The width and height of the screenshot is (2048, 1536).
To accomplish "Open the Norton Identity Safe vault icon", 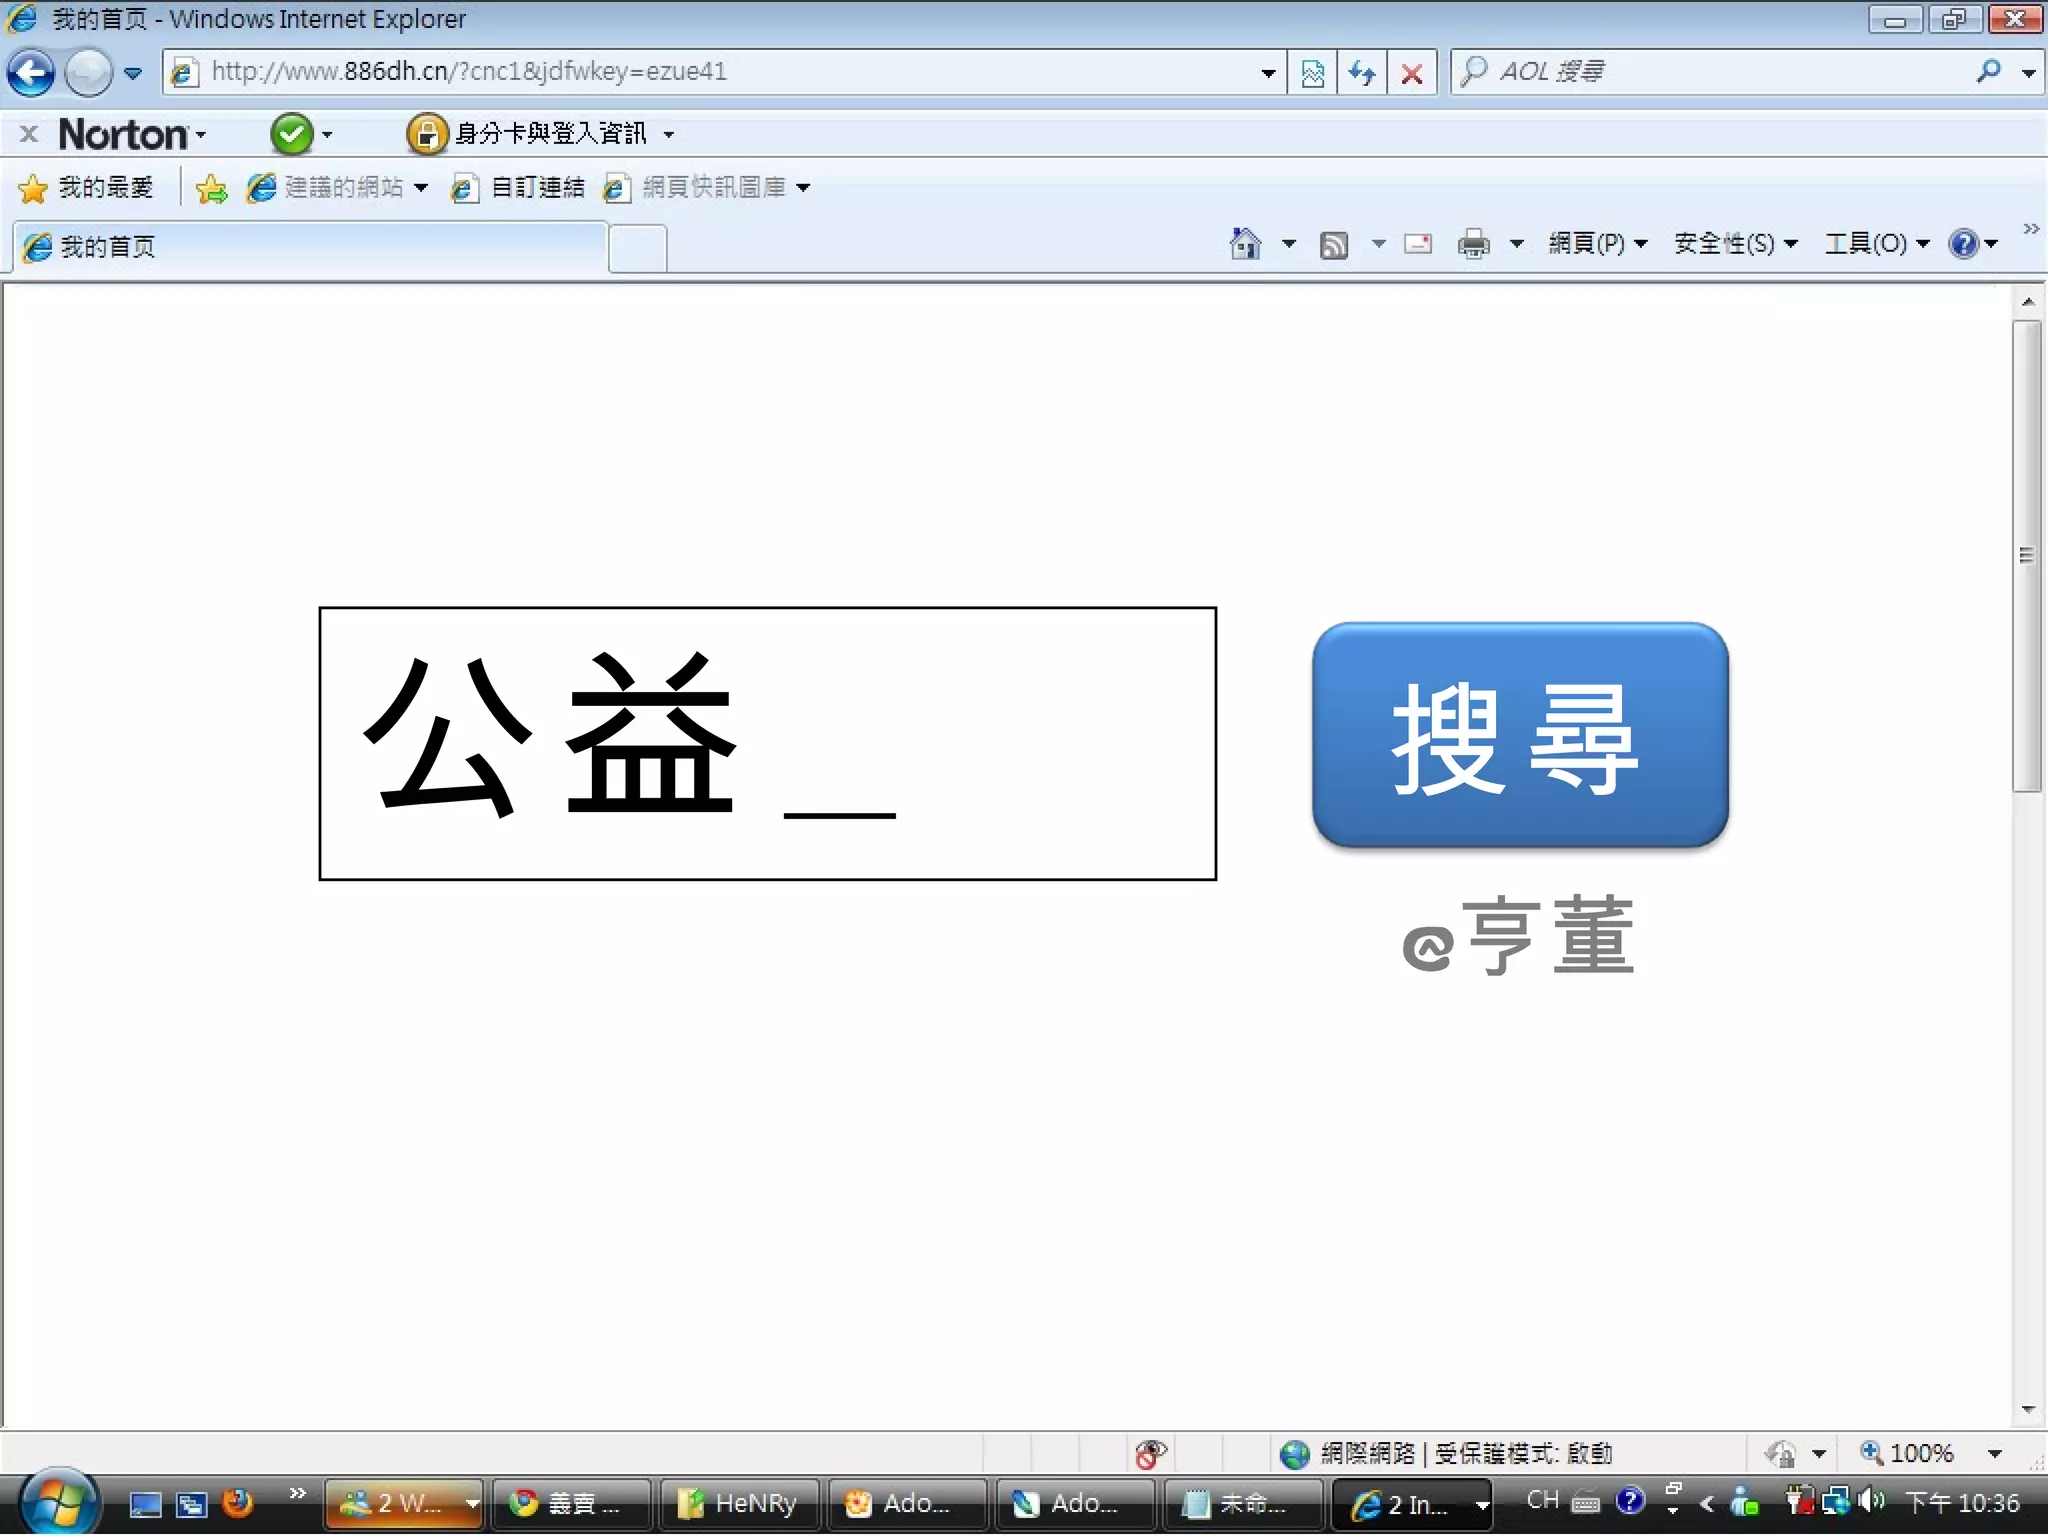I will tap(427, 134).
